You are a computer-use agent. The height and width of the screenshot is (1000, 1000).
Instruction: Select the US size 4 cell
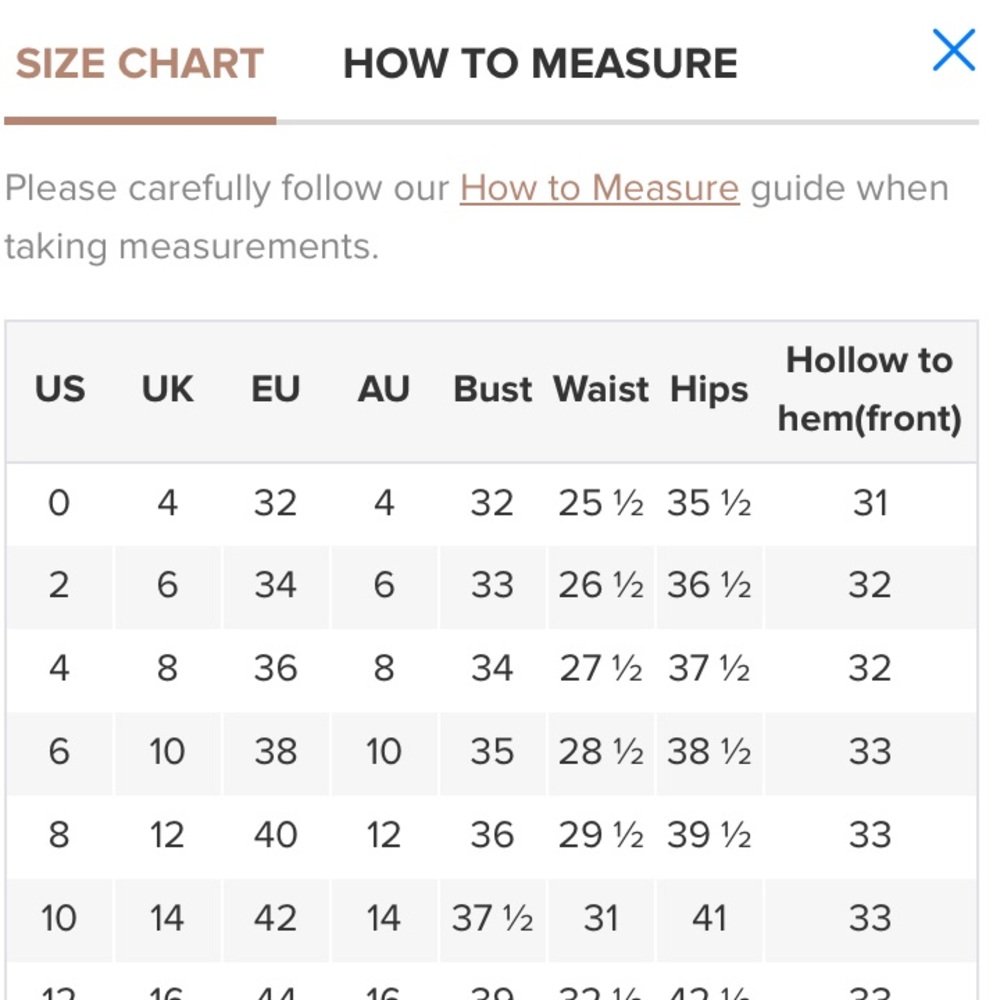[x=59, y=669]
